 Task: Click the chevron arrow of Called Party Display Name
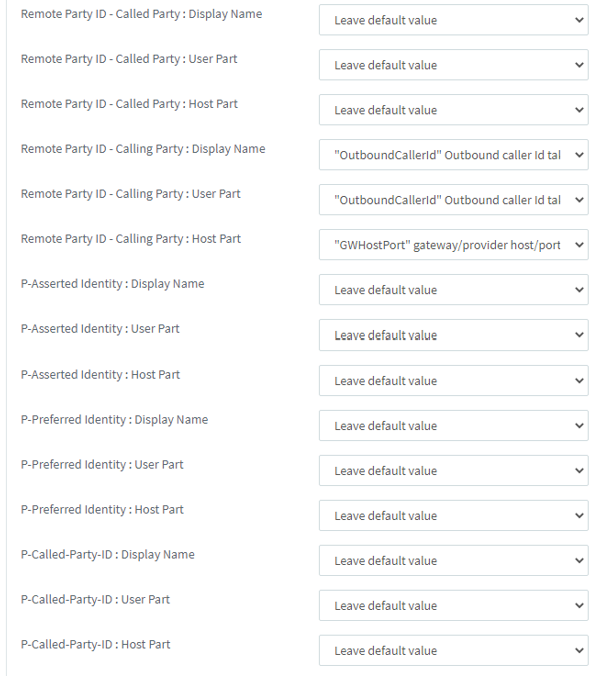coord(579,20)
